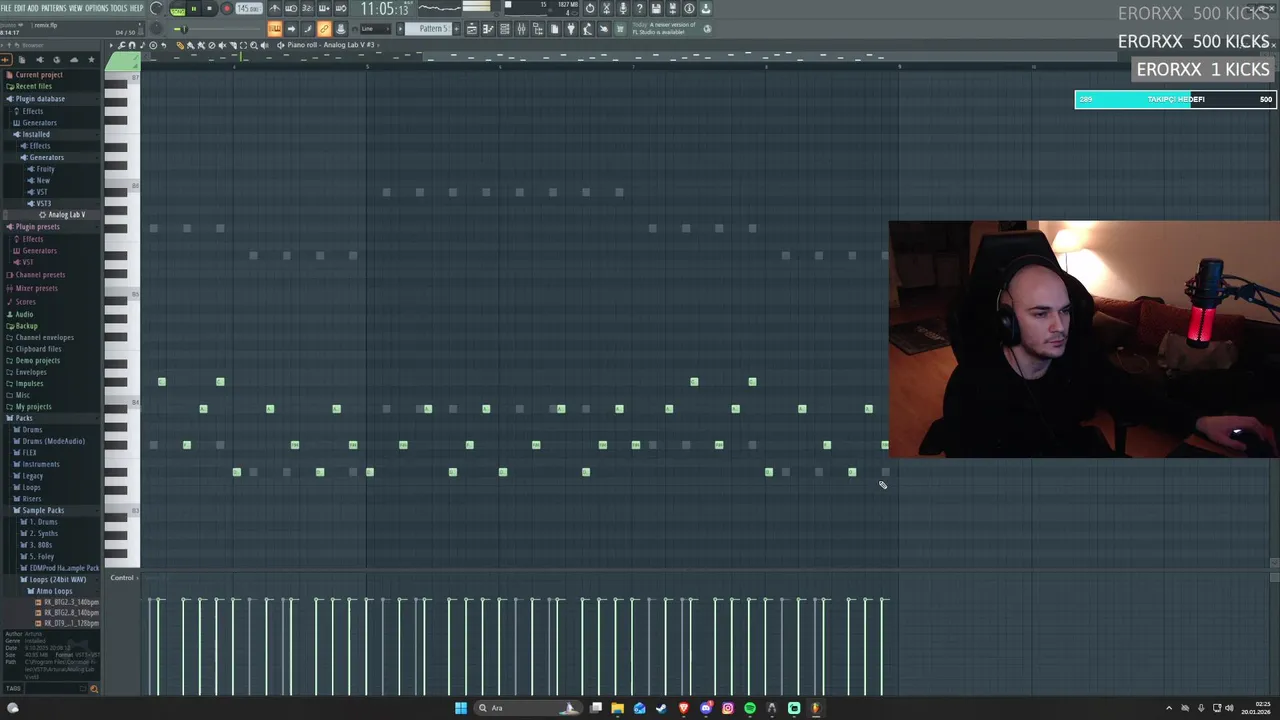The image size is (1280, 720).
Task: Pause playback with the pause button
Action: 194,9
